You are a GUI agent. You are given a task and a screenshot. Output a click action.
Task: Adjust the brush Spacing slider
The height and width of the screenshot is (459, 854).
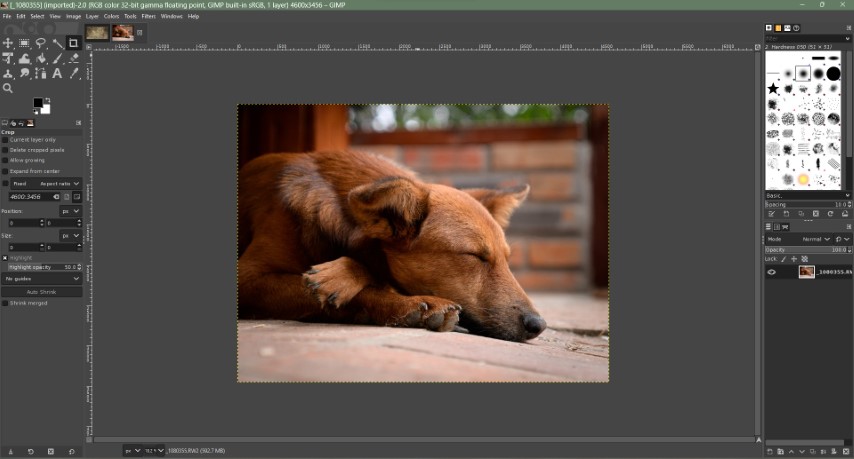808,205
